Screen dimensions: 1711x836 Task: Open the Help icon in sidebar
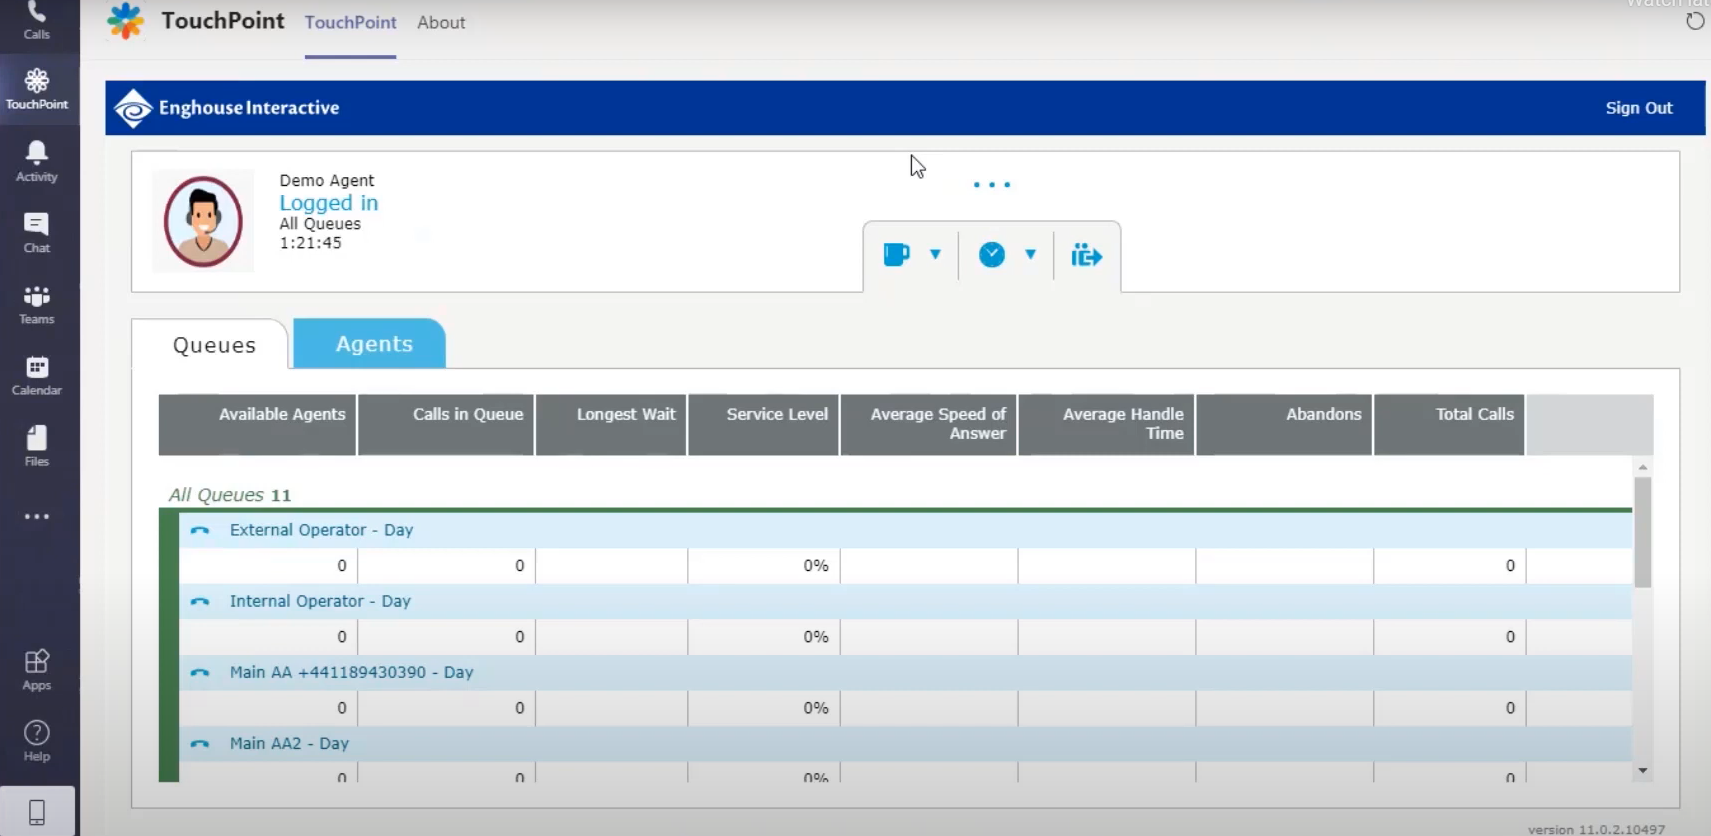[37, 741]
